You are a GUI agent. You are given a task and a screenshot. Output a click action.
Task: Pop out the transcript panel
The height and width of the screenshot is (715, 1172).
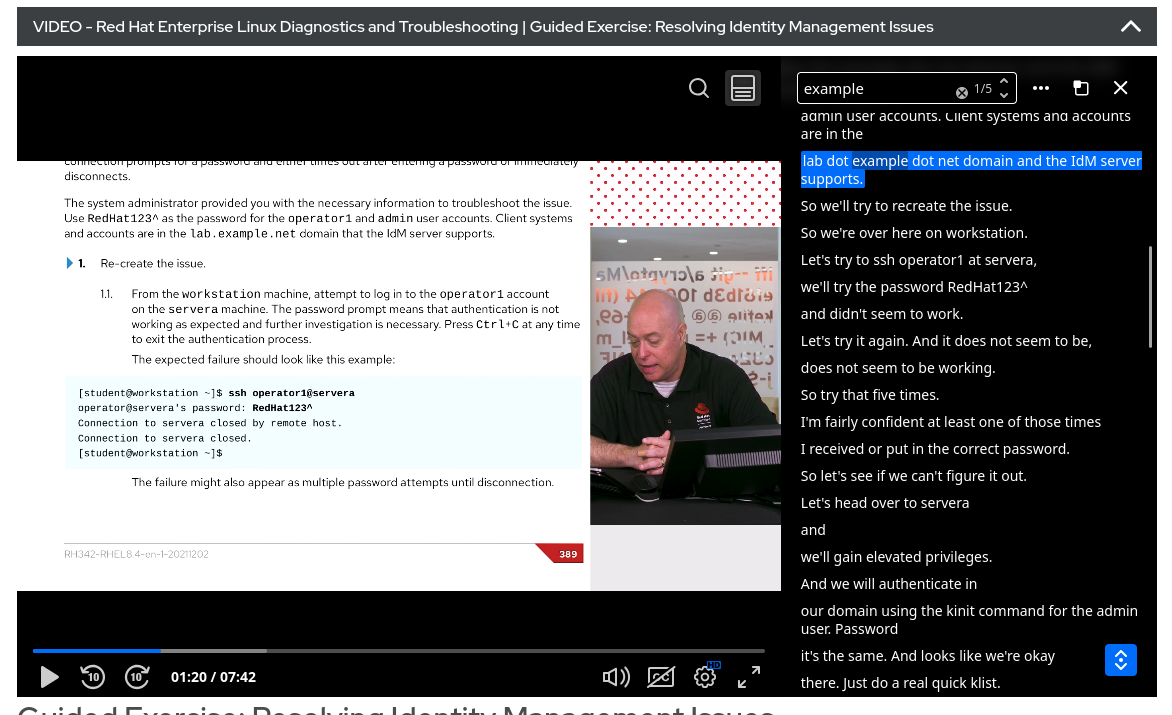point(1081,88)
